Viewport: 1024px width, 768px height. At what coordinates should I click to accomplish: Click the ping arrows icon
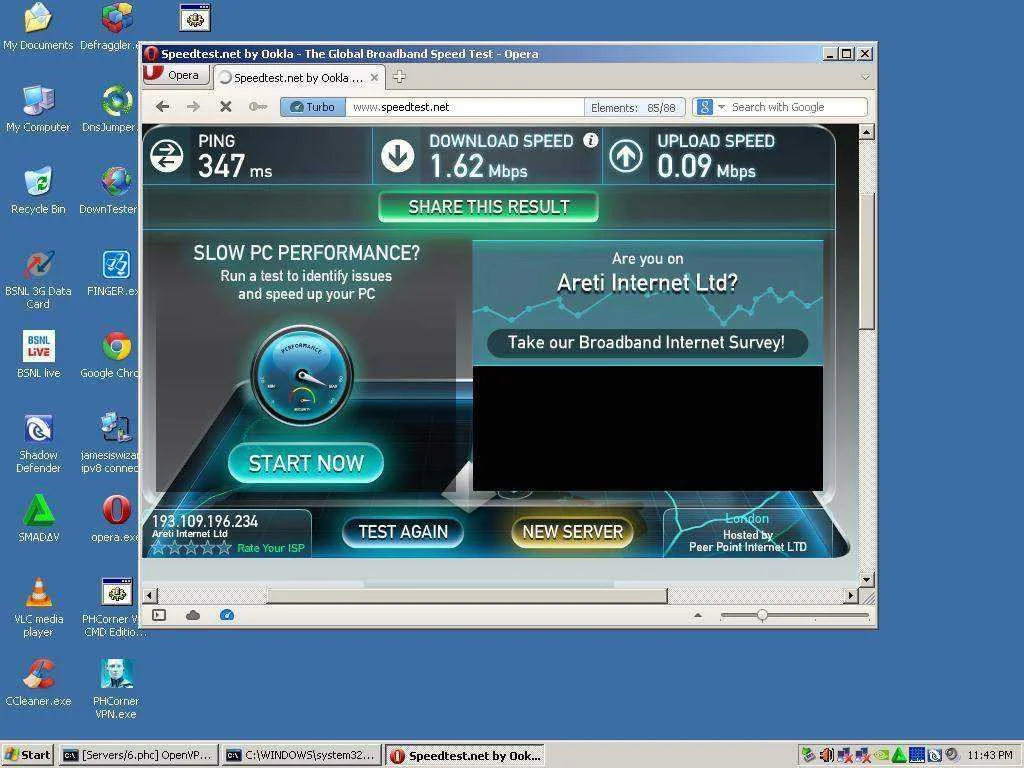[x=167, y=155]
